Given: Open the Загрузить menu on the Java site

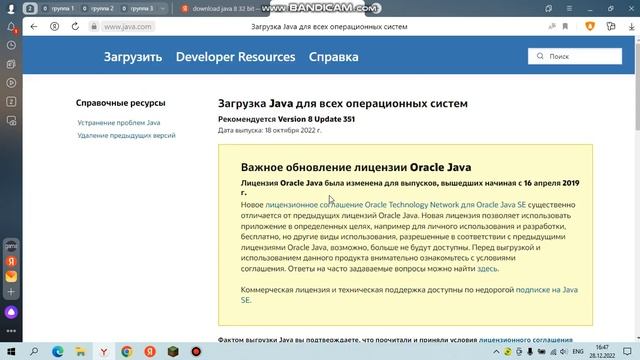Looking at the screenshot, I should click(x=133, y=57).
